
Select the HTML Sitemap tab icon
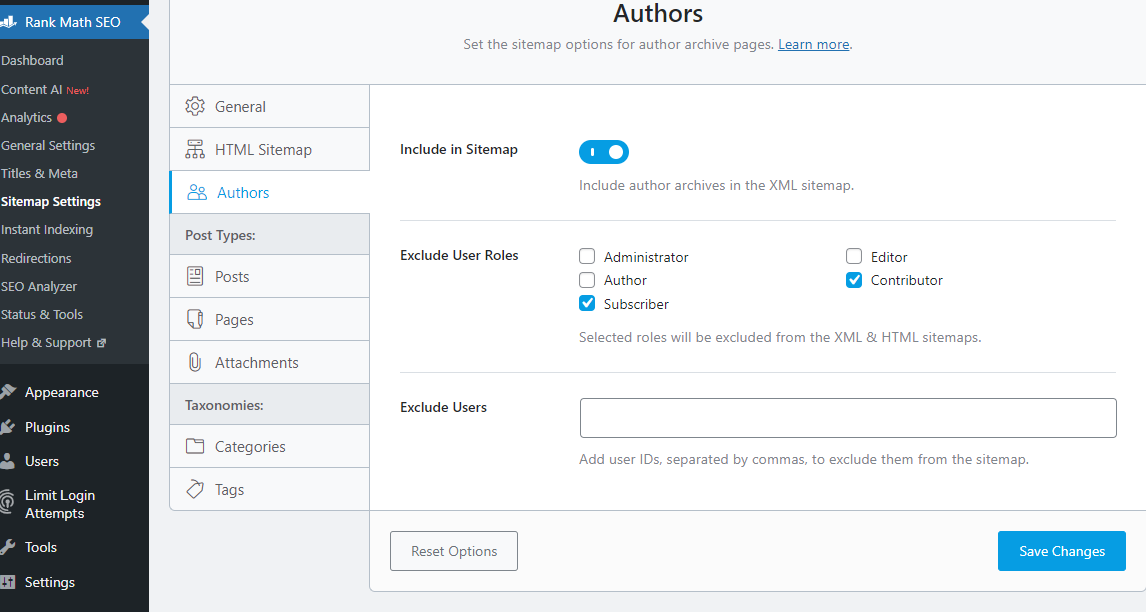[196, 149]
